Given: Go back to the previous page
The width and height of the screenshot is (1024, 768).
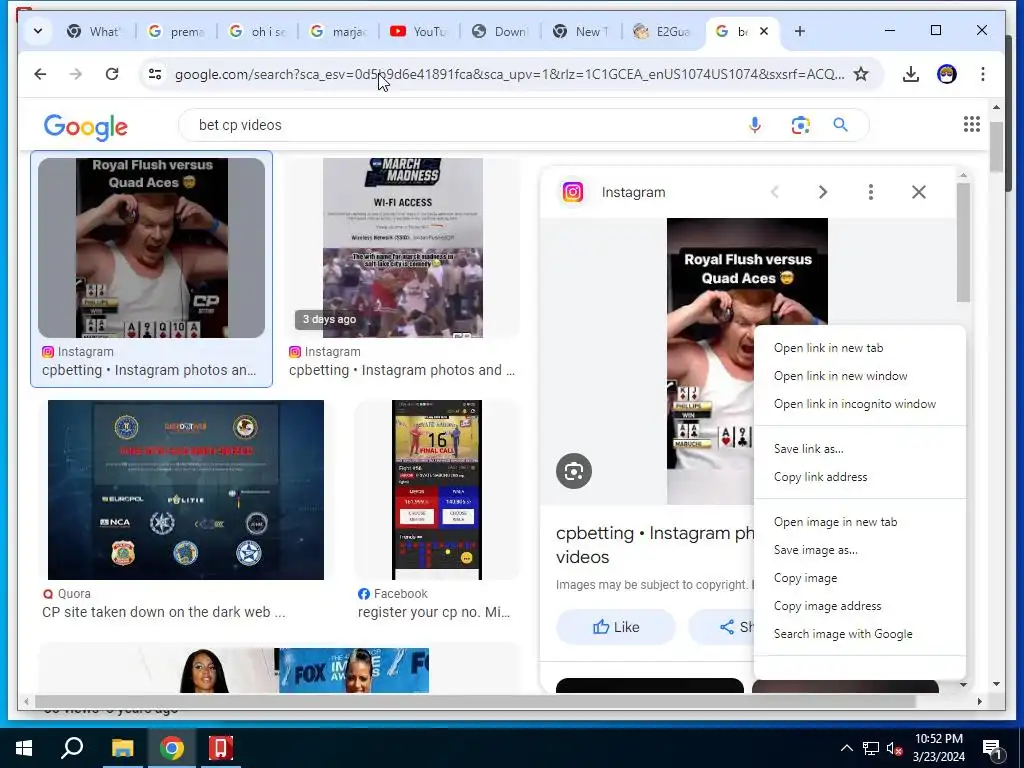Looking at the screenshot, I should (x=40, y=74).
